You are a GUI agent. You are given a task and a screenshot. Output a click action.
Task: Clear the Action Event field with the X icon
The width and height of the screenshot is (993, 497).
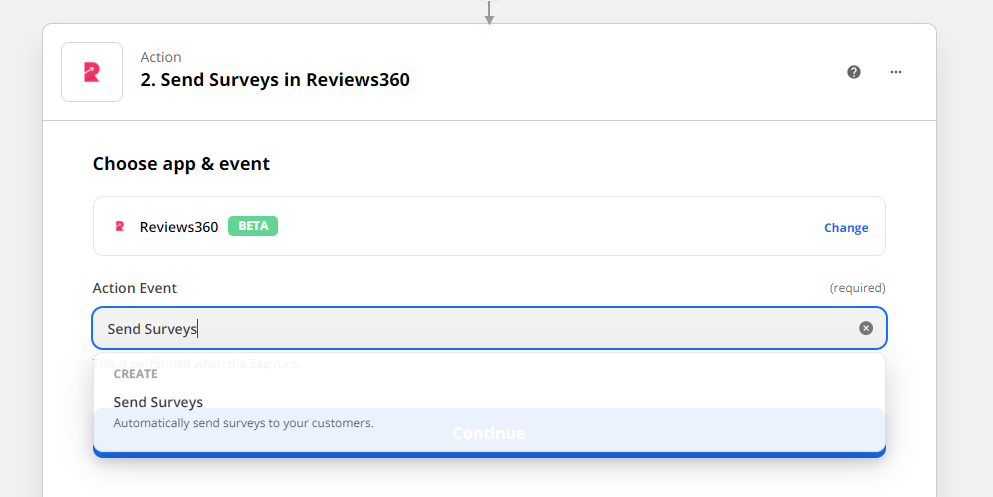pyautogui.click(x=866, y=328)
